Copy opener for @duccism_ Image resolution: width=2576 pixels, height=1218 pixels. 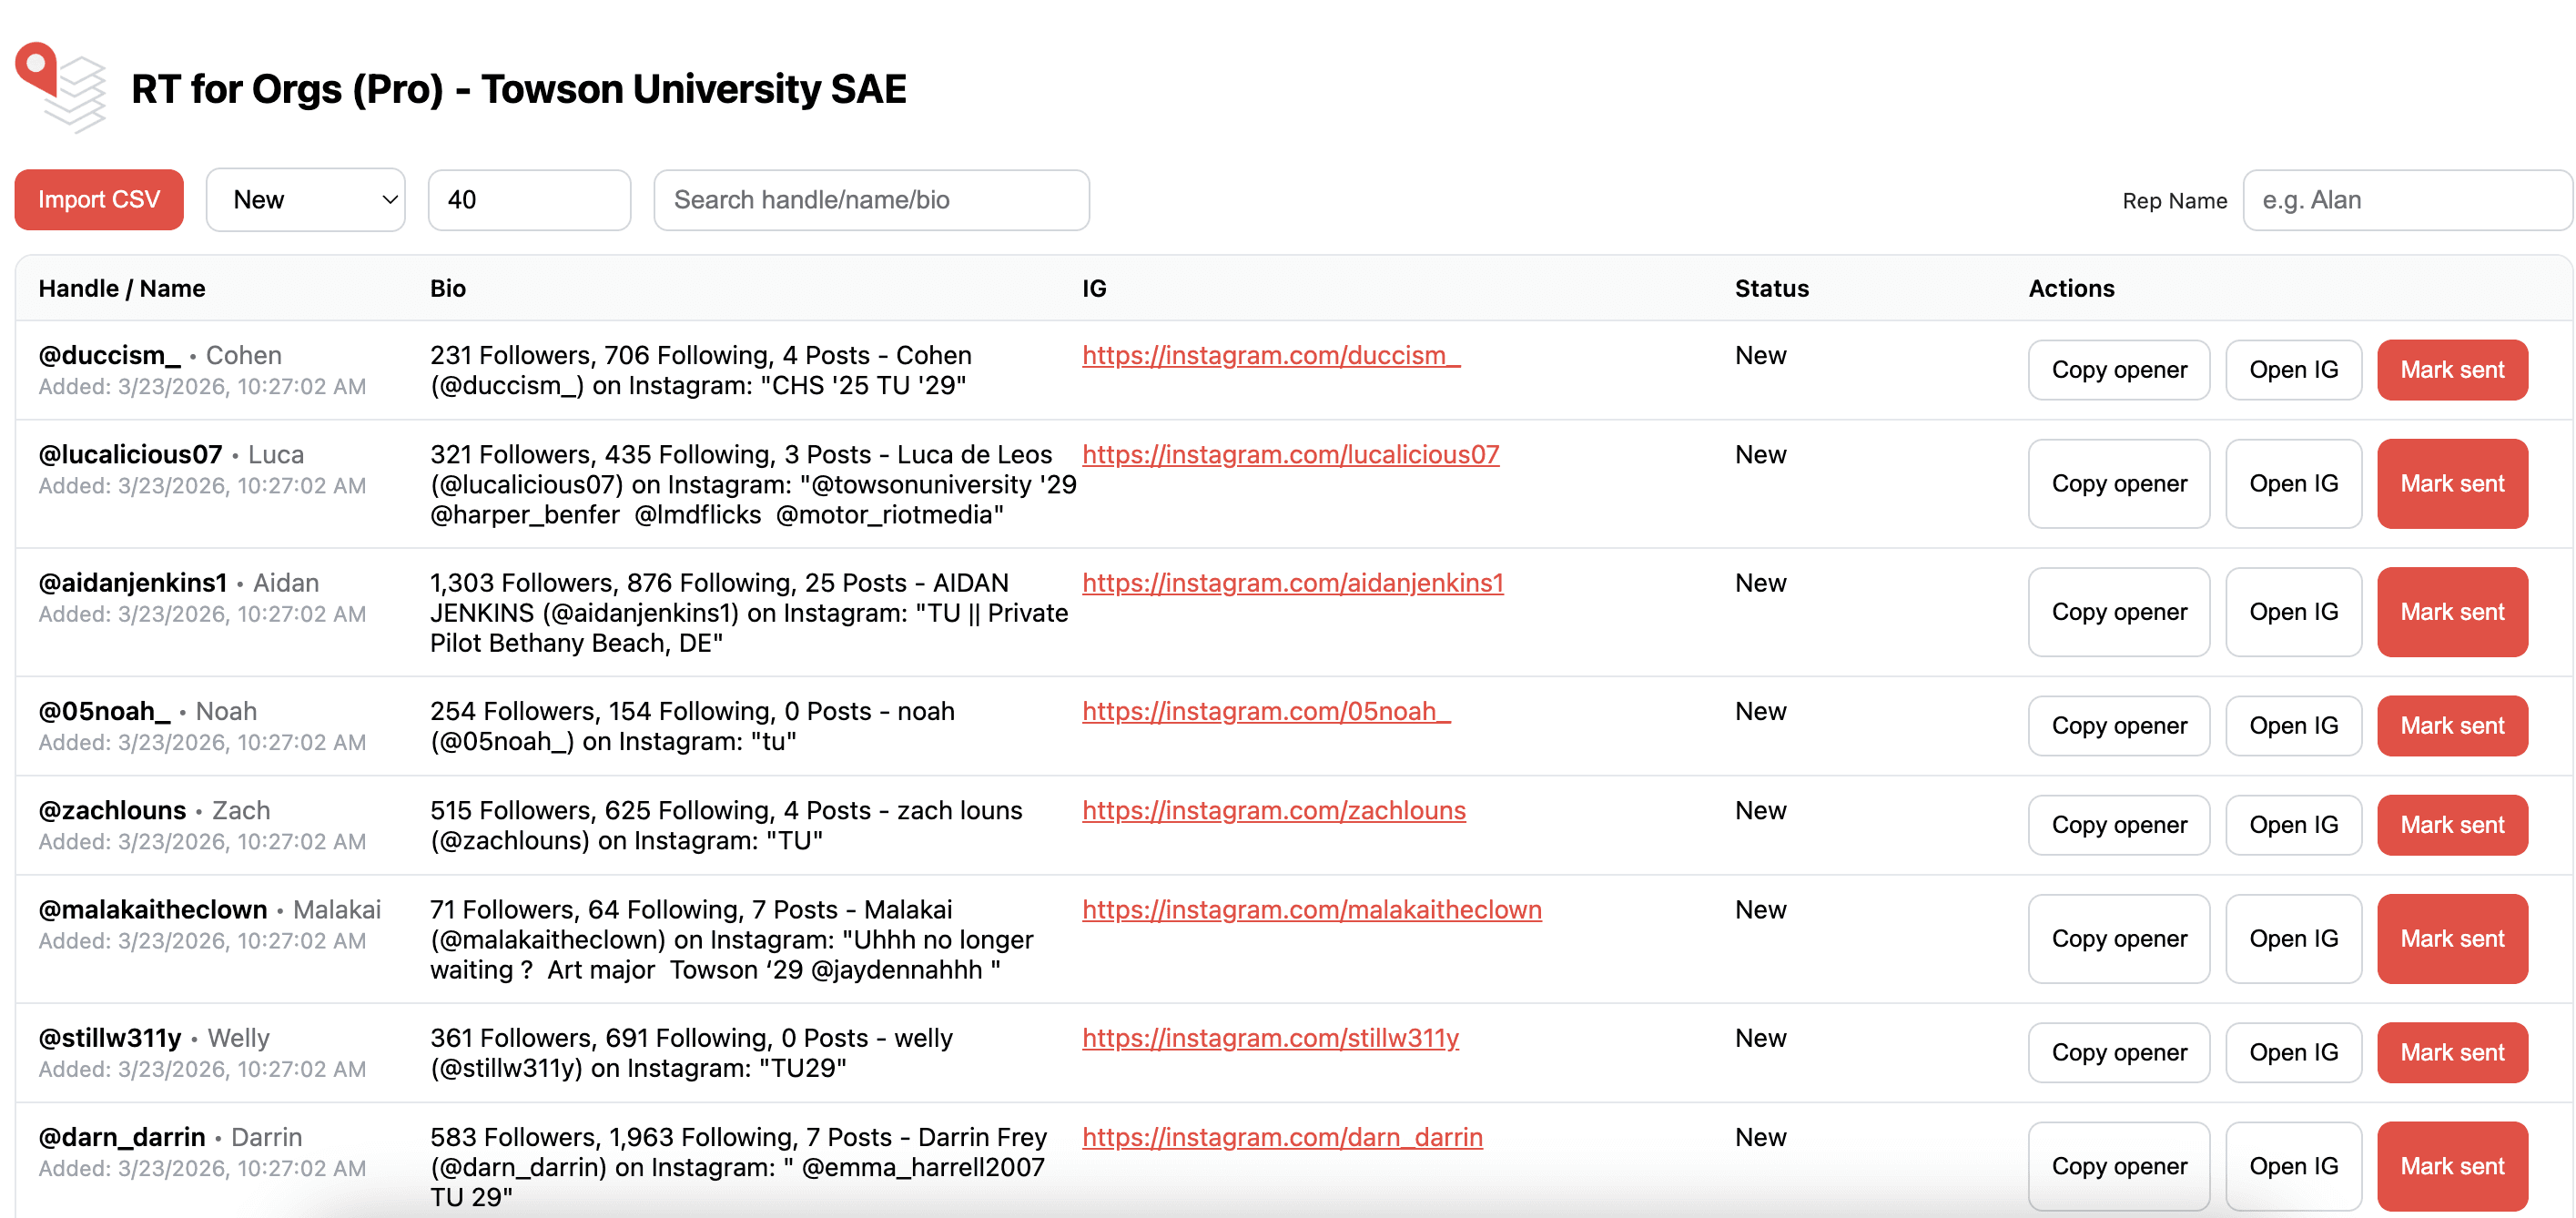(2118, 370)
